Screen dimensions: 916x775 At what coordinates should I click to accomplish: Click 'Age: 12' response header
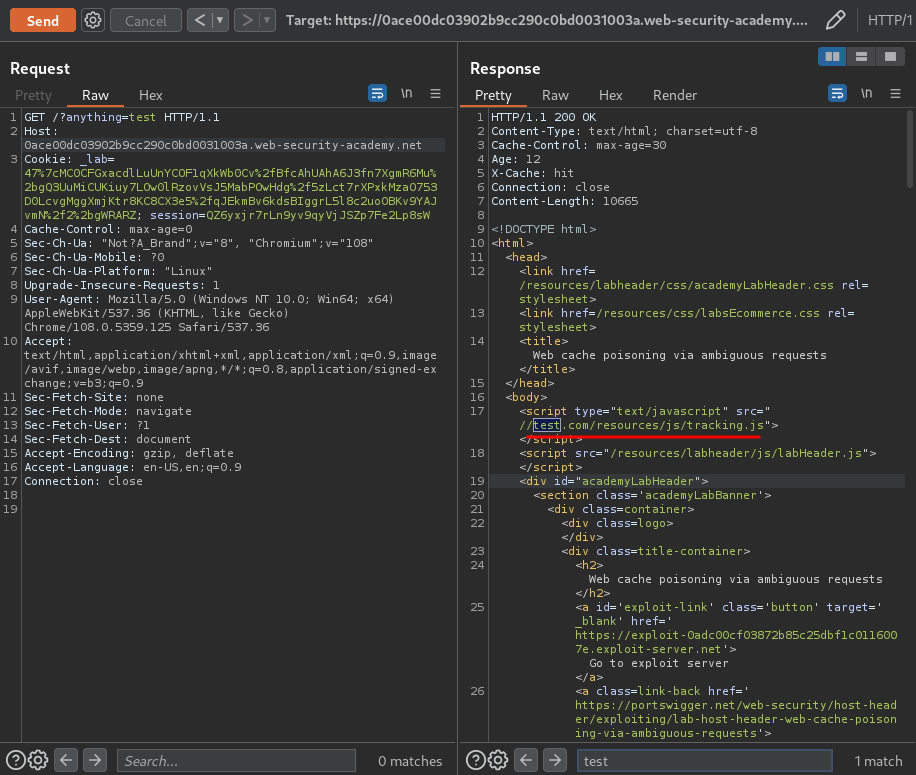click(x=516, y=159)
